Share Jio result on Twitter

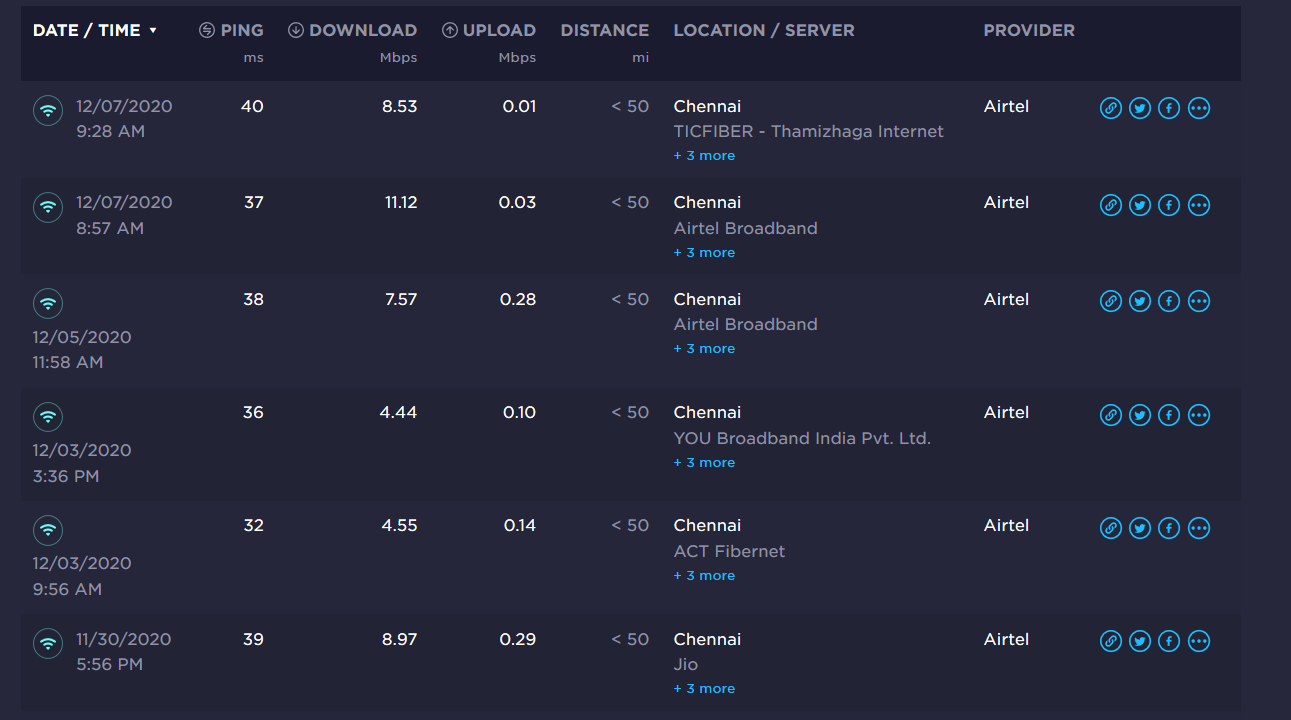(x=1139, y=641)
